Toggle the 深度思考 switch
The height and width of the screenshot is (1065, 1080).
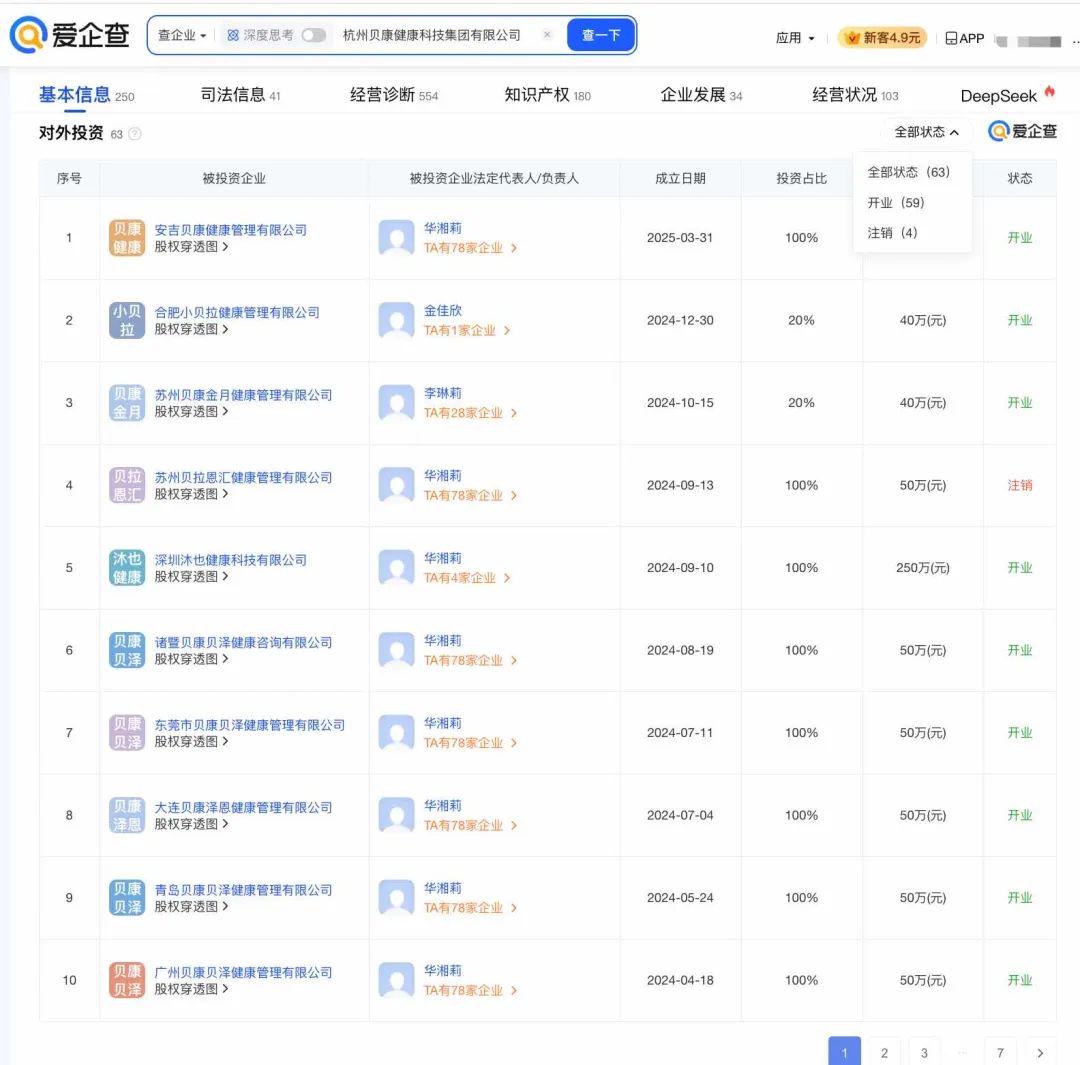[313, 35]
